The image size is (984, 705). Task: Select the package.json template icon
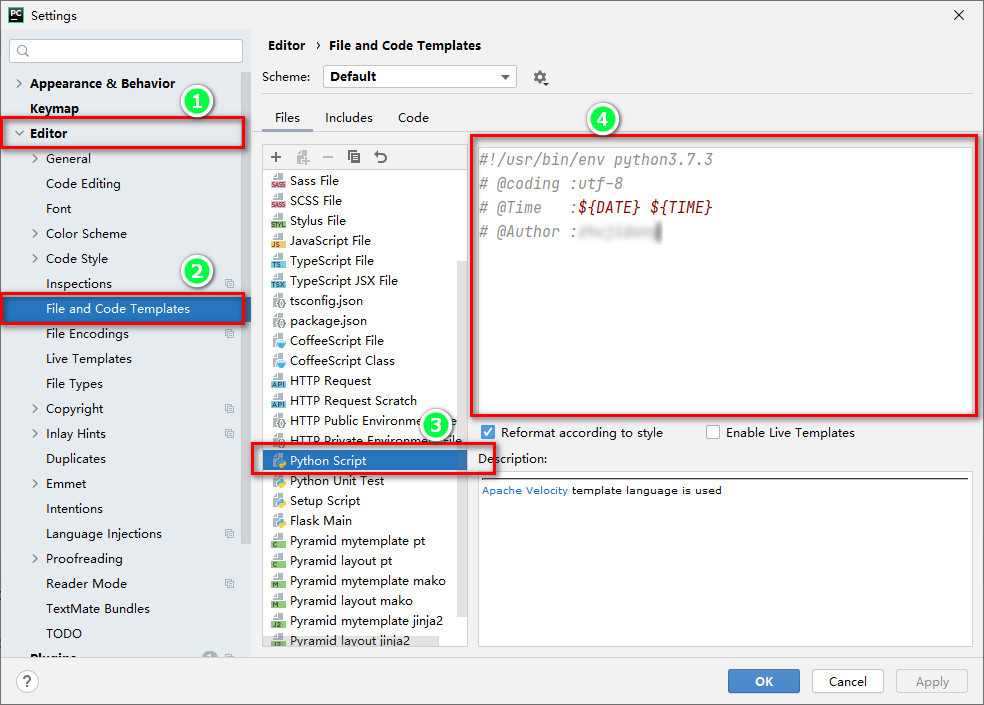click(278, 321)
